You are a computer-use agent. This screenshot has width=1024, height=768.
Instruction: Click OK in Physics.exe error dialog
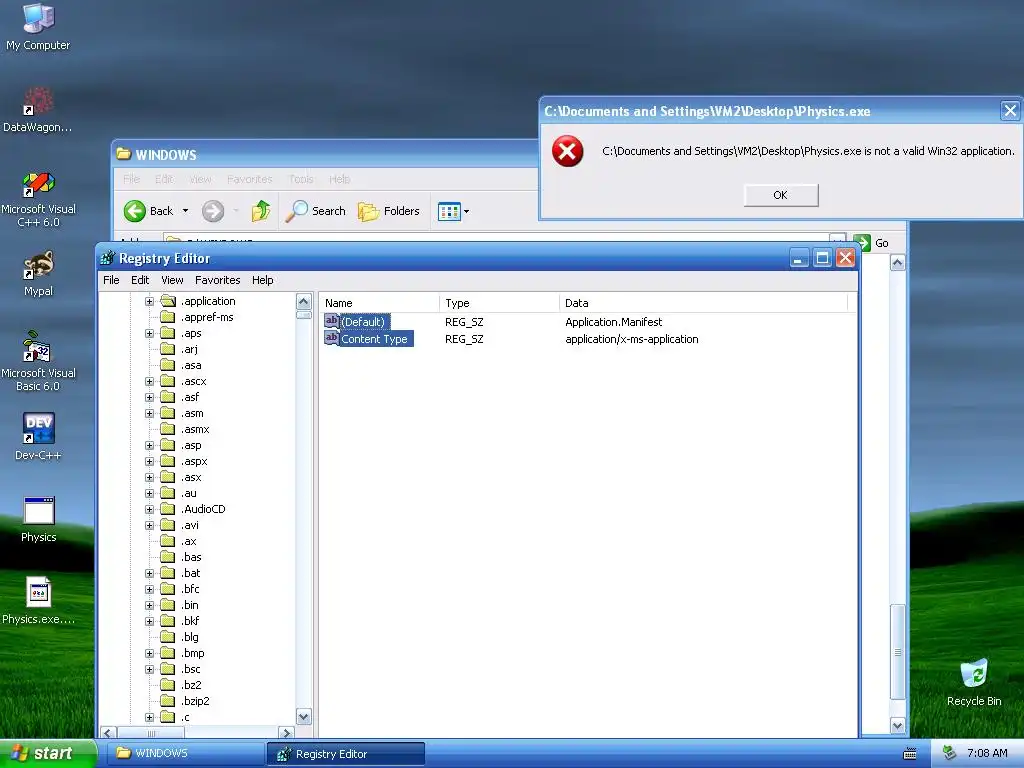pyautogui.click(x=780, y=195)
